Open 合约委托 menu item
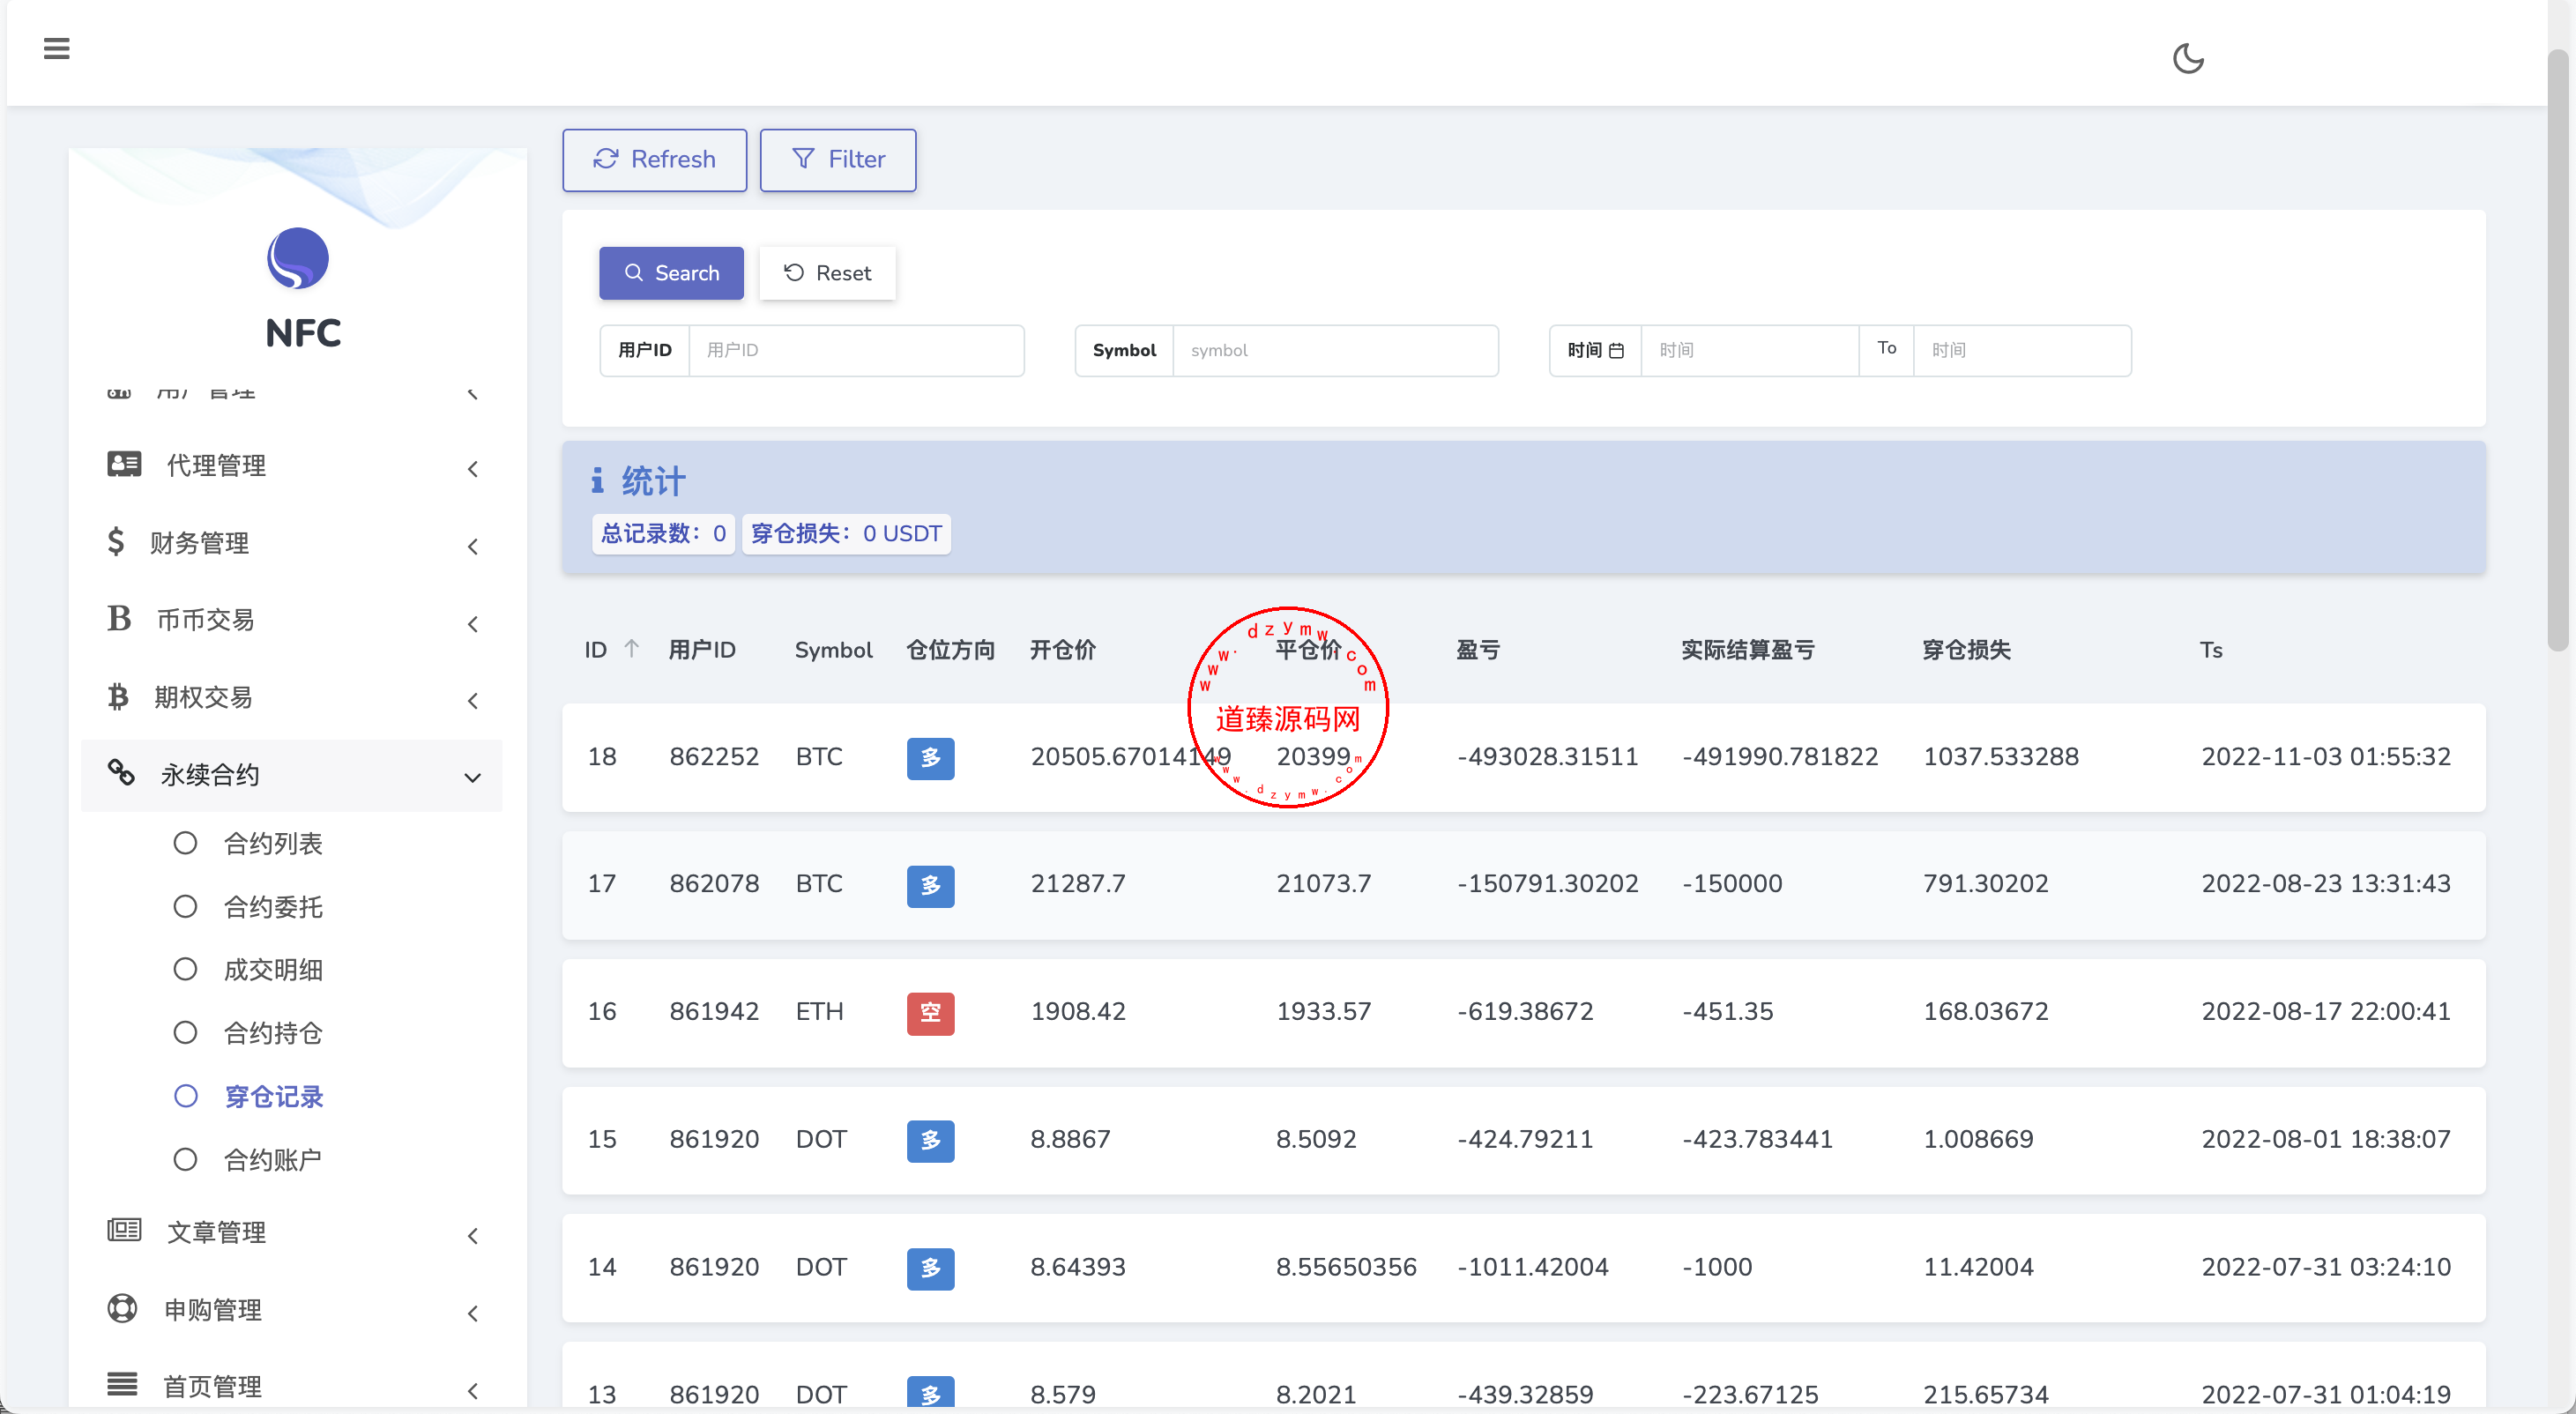The height and width of the screenshot is (1414, 2576). pos(273,906)
